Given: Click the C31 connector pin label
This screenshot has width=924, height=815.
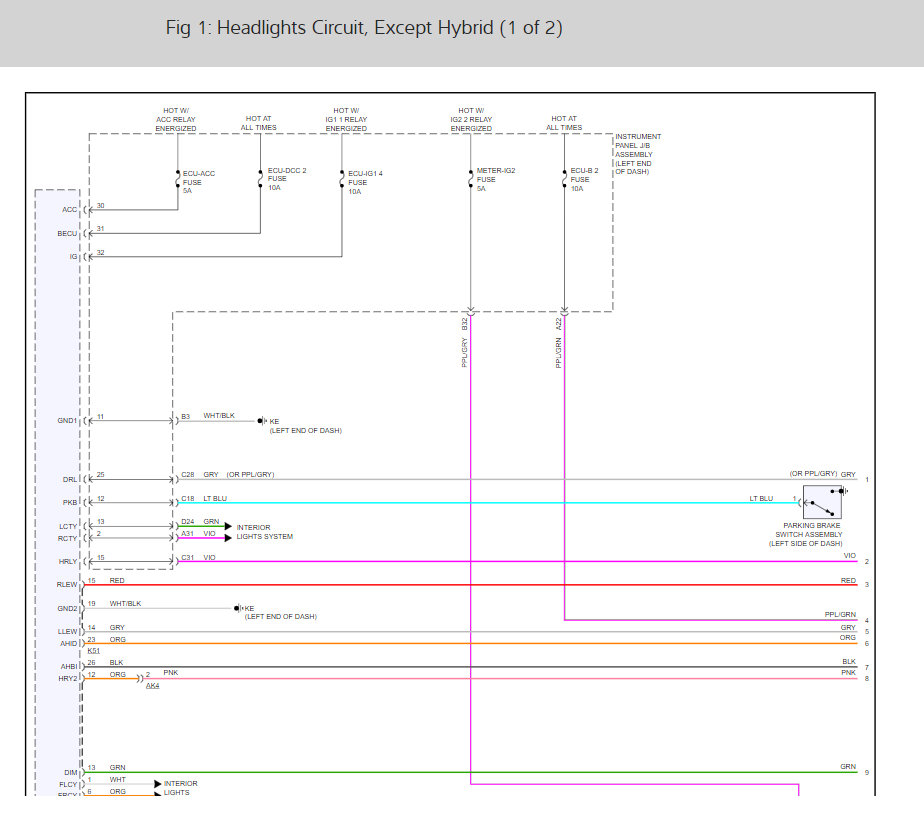Looking at the screenshot, I should (188, 557).
